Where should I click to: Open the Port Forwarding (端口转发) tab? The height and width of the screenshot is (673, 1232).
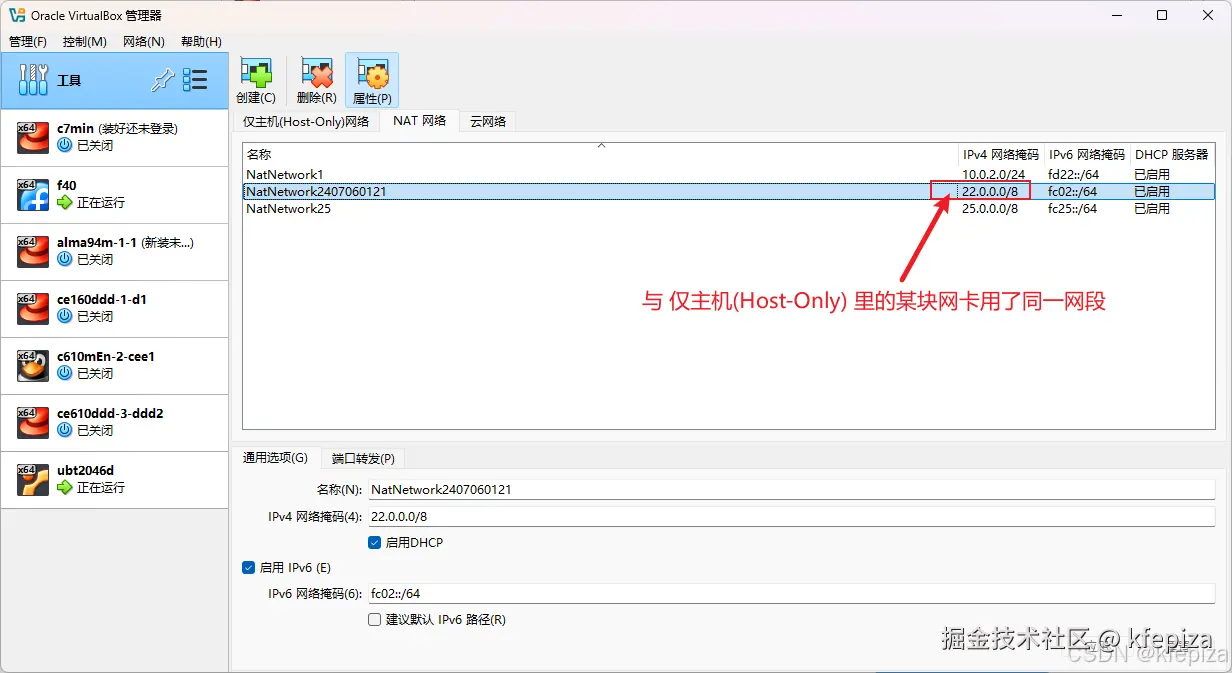(x=363, y=459)
